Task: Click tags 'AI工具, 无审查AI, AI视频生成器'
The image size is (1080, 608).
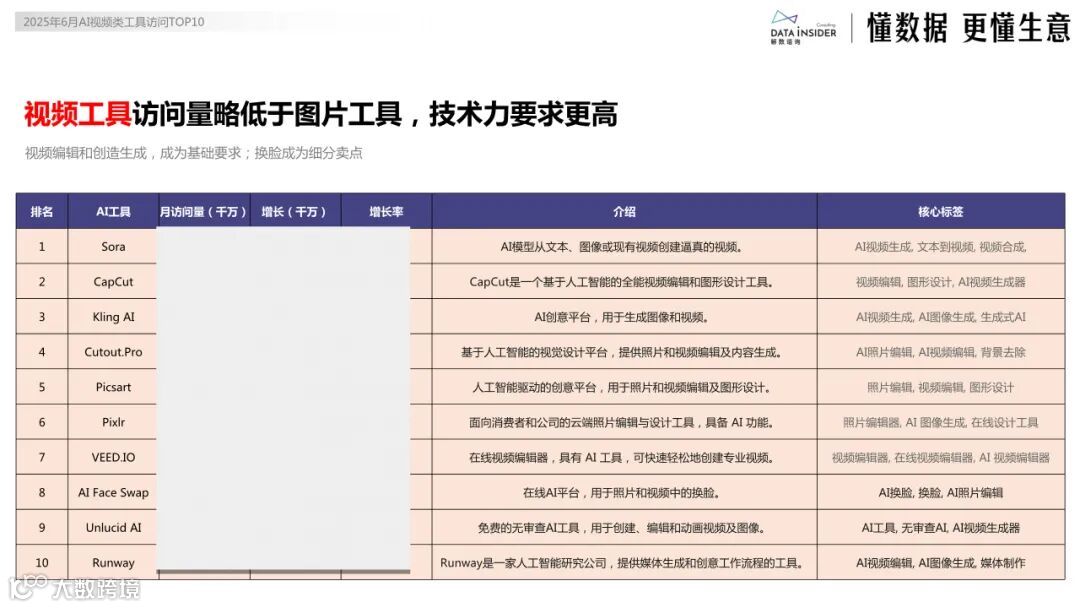Action: pyautogui.click(x=941, y=527)
